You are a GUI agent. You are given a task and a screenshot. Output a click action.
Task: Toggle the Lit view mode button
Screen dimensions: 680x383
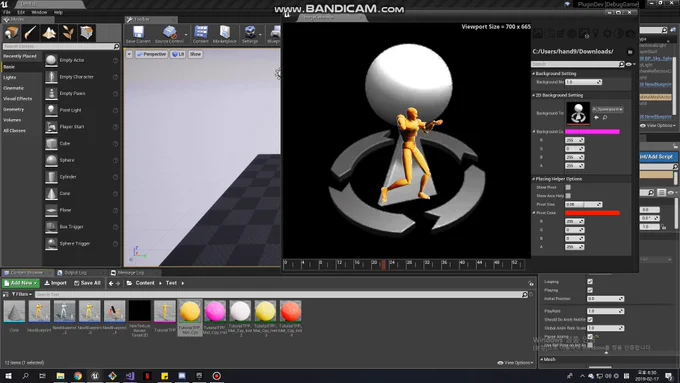178,54
